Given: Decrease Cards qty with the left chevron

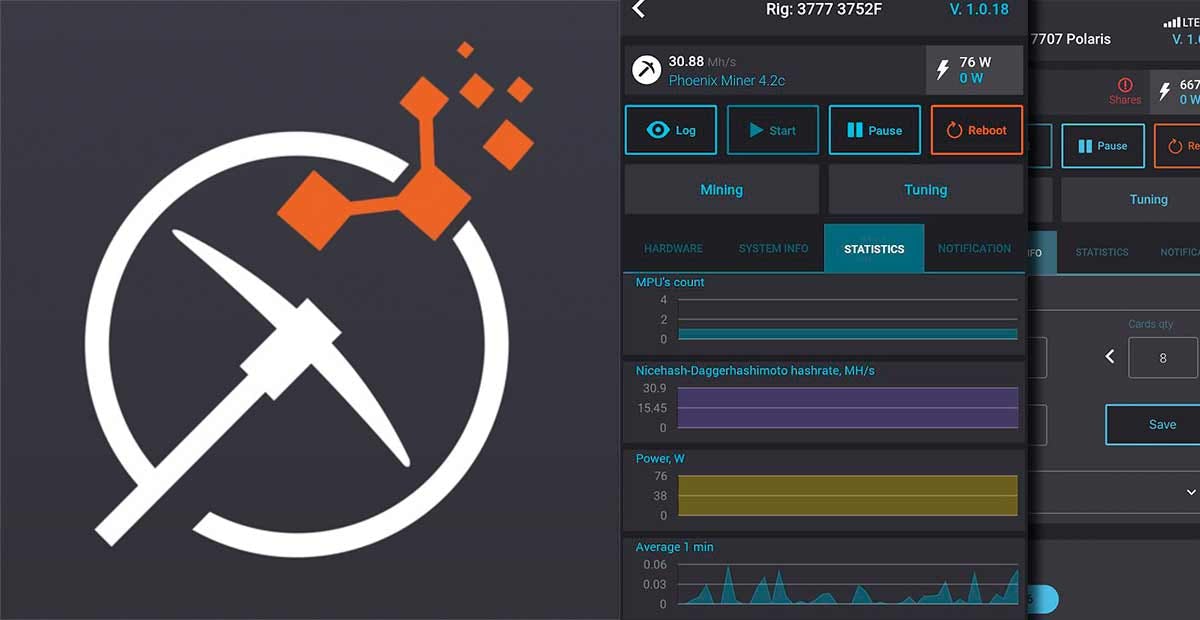Looking at the screenshot, I should [x=1110, y=356].
